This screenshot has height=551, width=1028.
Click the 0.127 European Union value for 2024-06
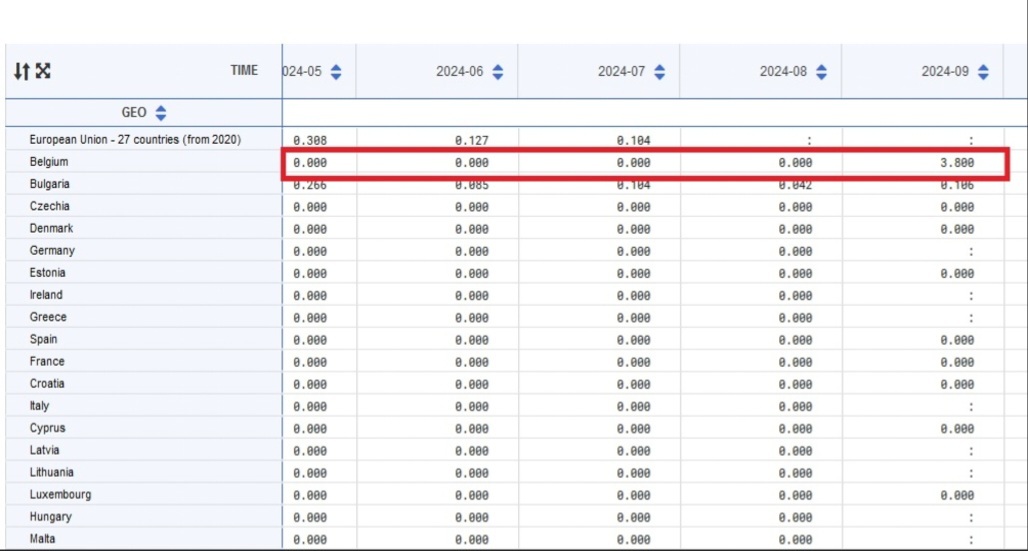(472, 141)
